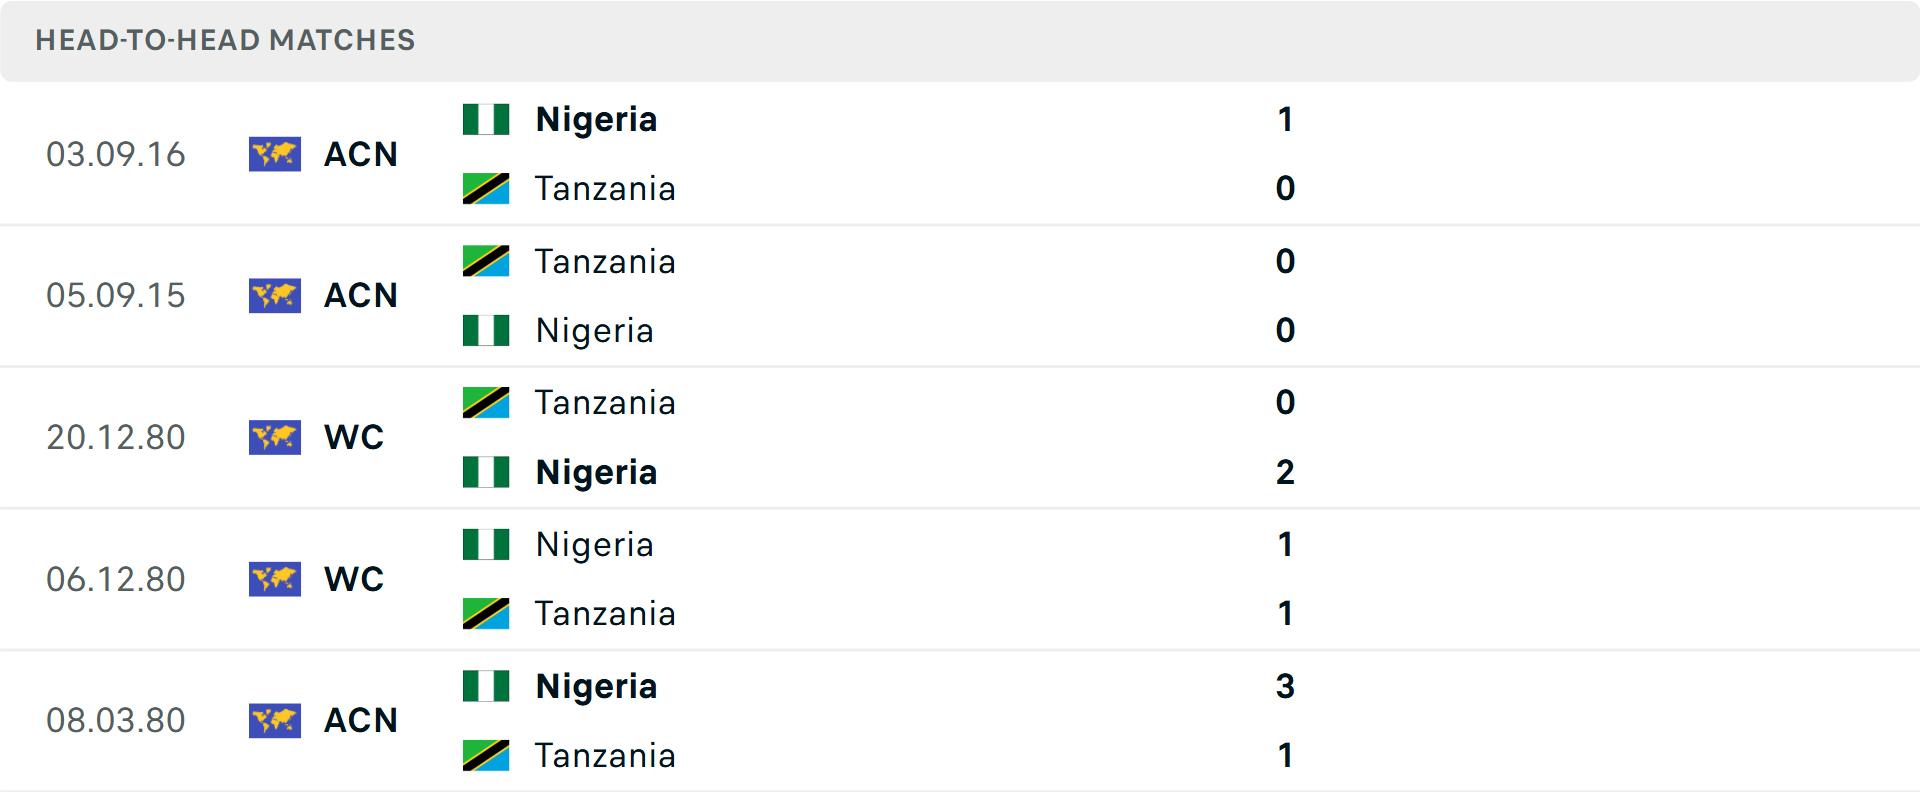This screenshot has height=792, width=1920.
Task: Open Tanzania team in 06.12.80 match
Action: point(605,614)
